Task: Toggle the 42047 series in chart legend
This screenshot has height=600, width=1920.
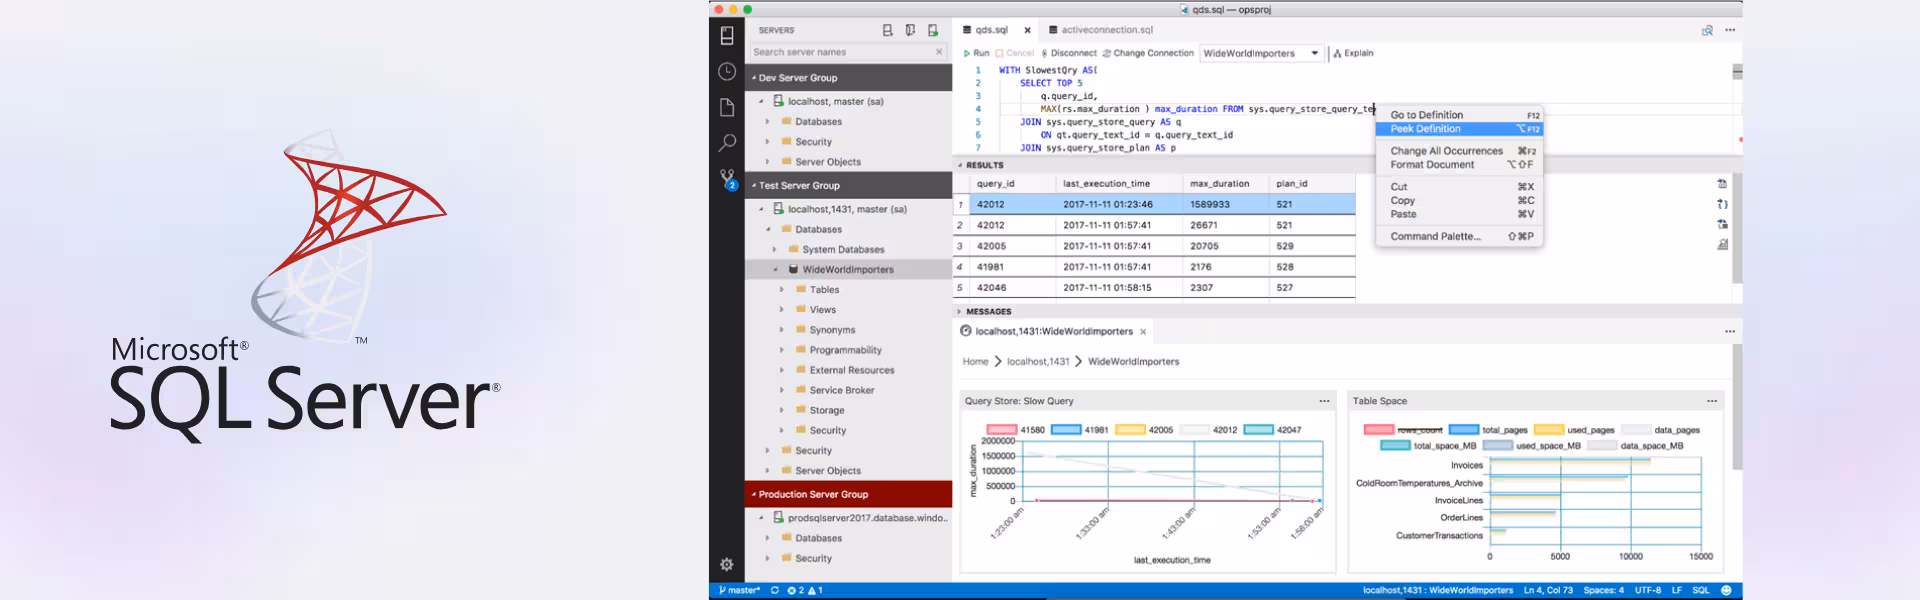Action: (1272, 430)
